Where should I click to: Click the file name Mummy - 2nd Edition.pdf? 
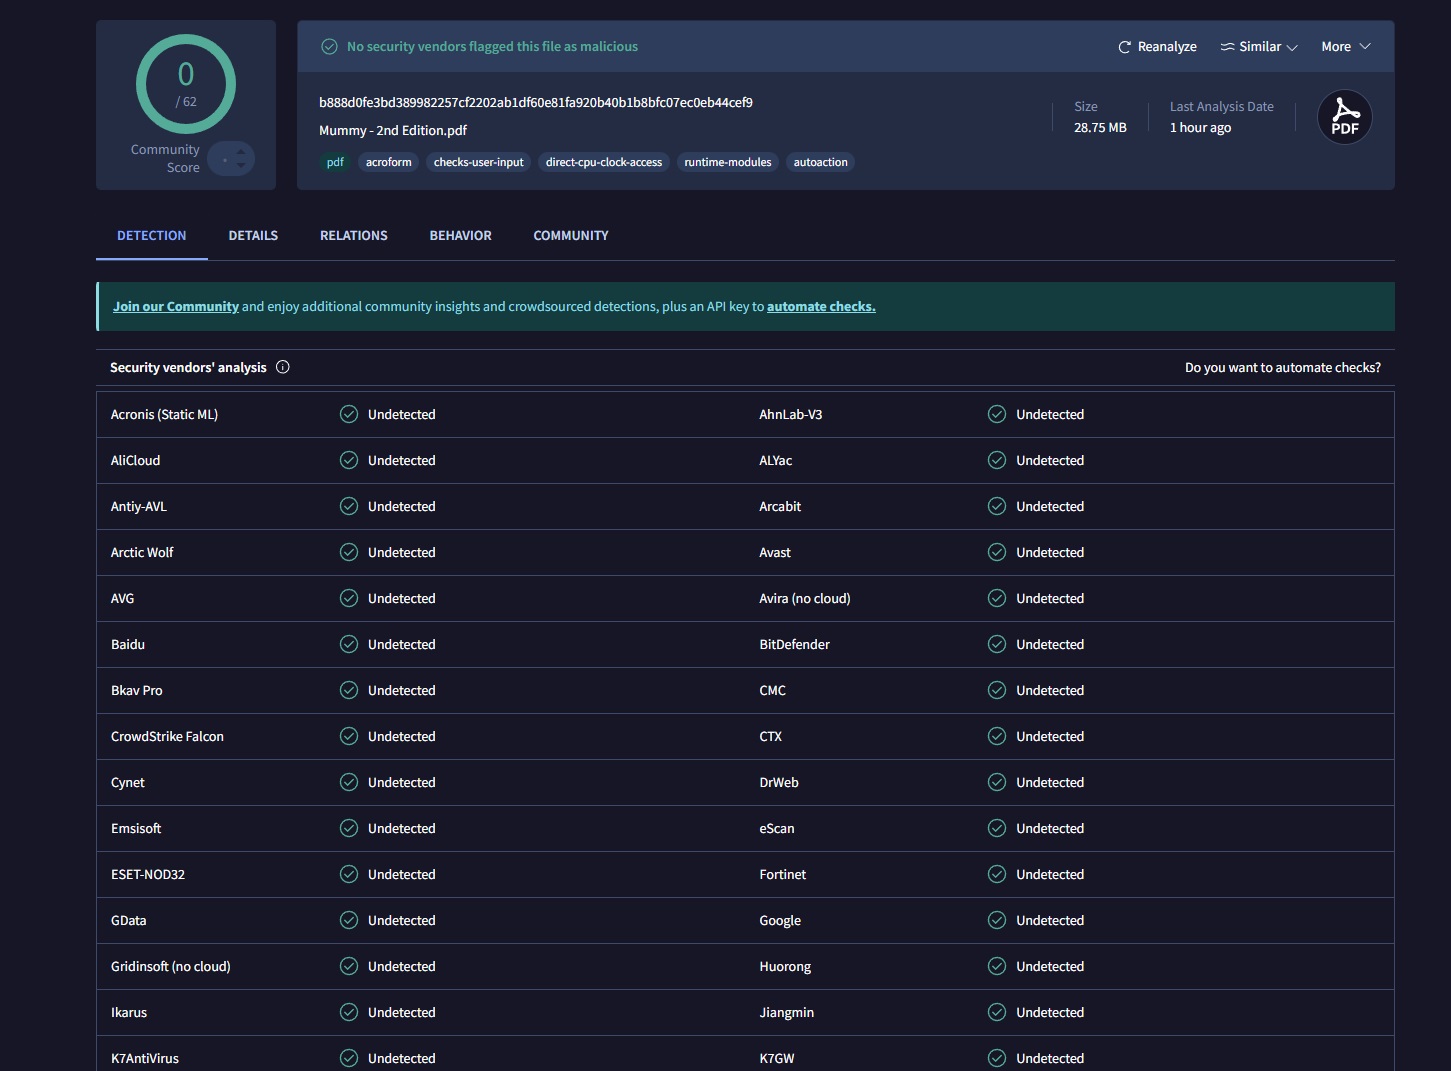pyautogui.click(x=393, y=130)
